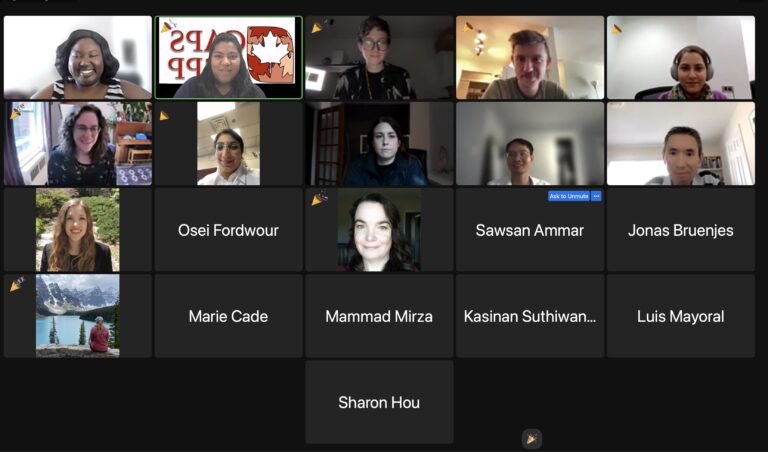Select the mountain lake photo tile
Image resolution: width=768 pixels, height=452 pixels.
(x=77, y=316)
